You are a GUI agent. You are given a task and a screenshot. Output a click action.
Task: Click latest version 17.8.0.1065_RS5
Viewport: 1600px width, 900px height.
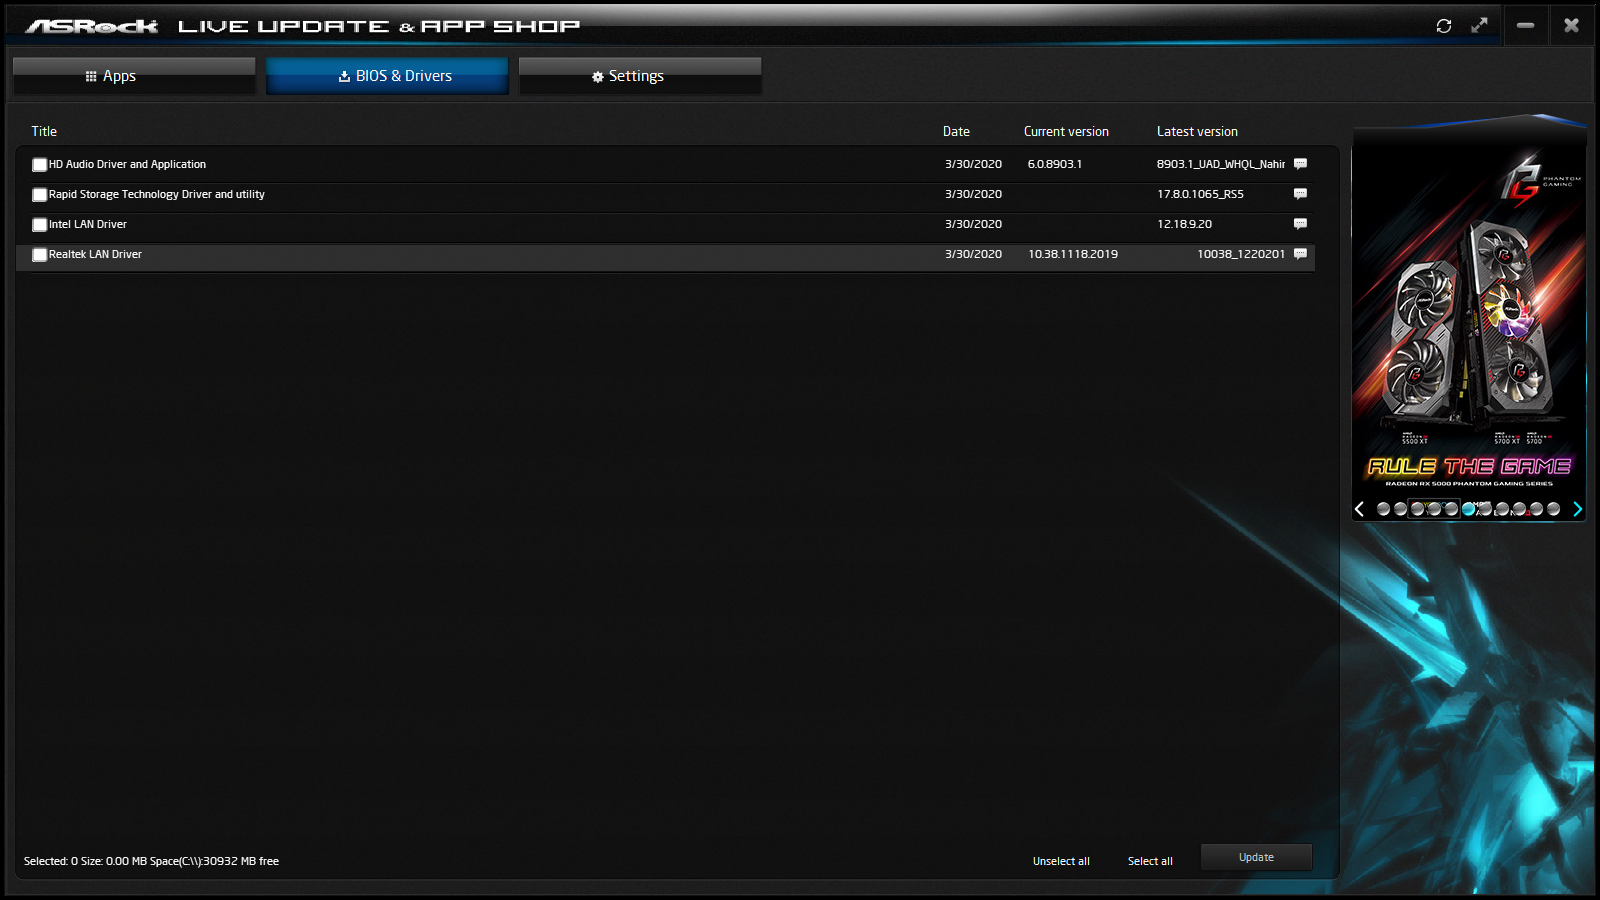click(1200, 194)
